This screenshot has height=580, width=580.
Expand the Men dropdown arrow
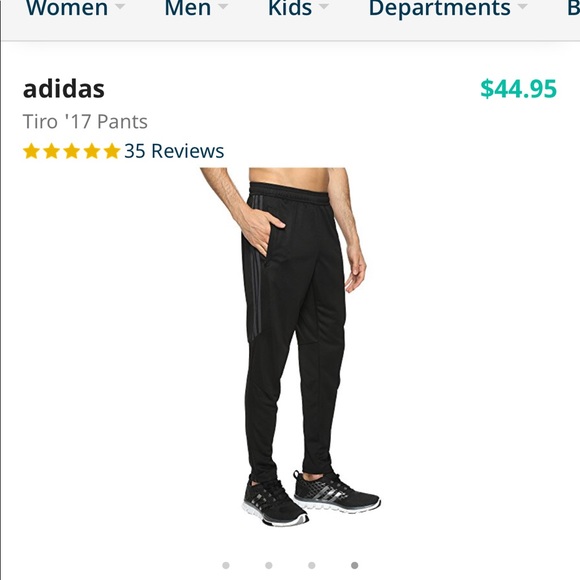point(223,6)
